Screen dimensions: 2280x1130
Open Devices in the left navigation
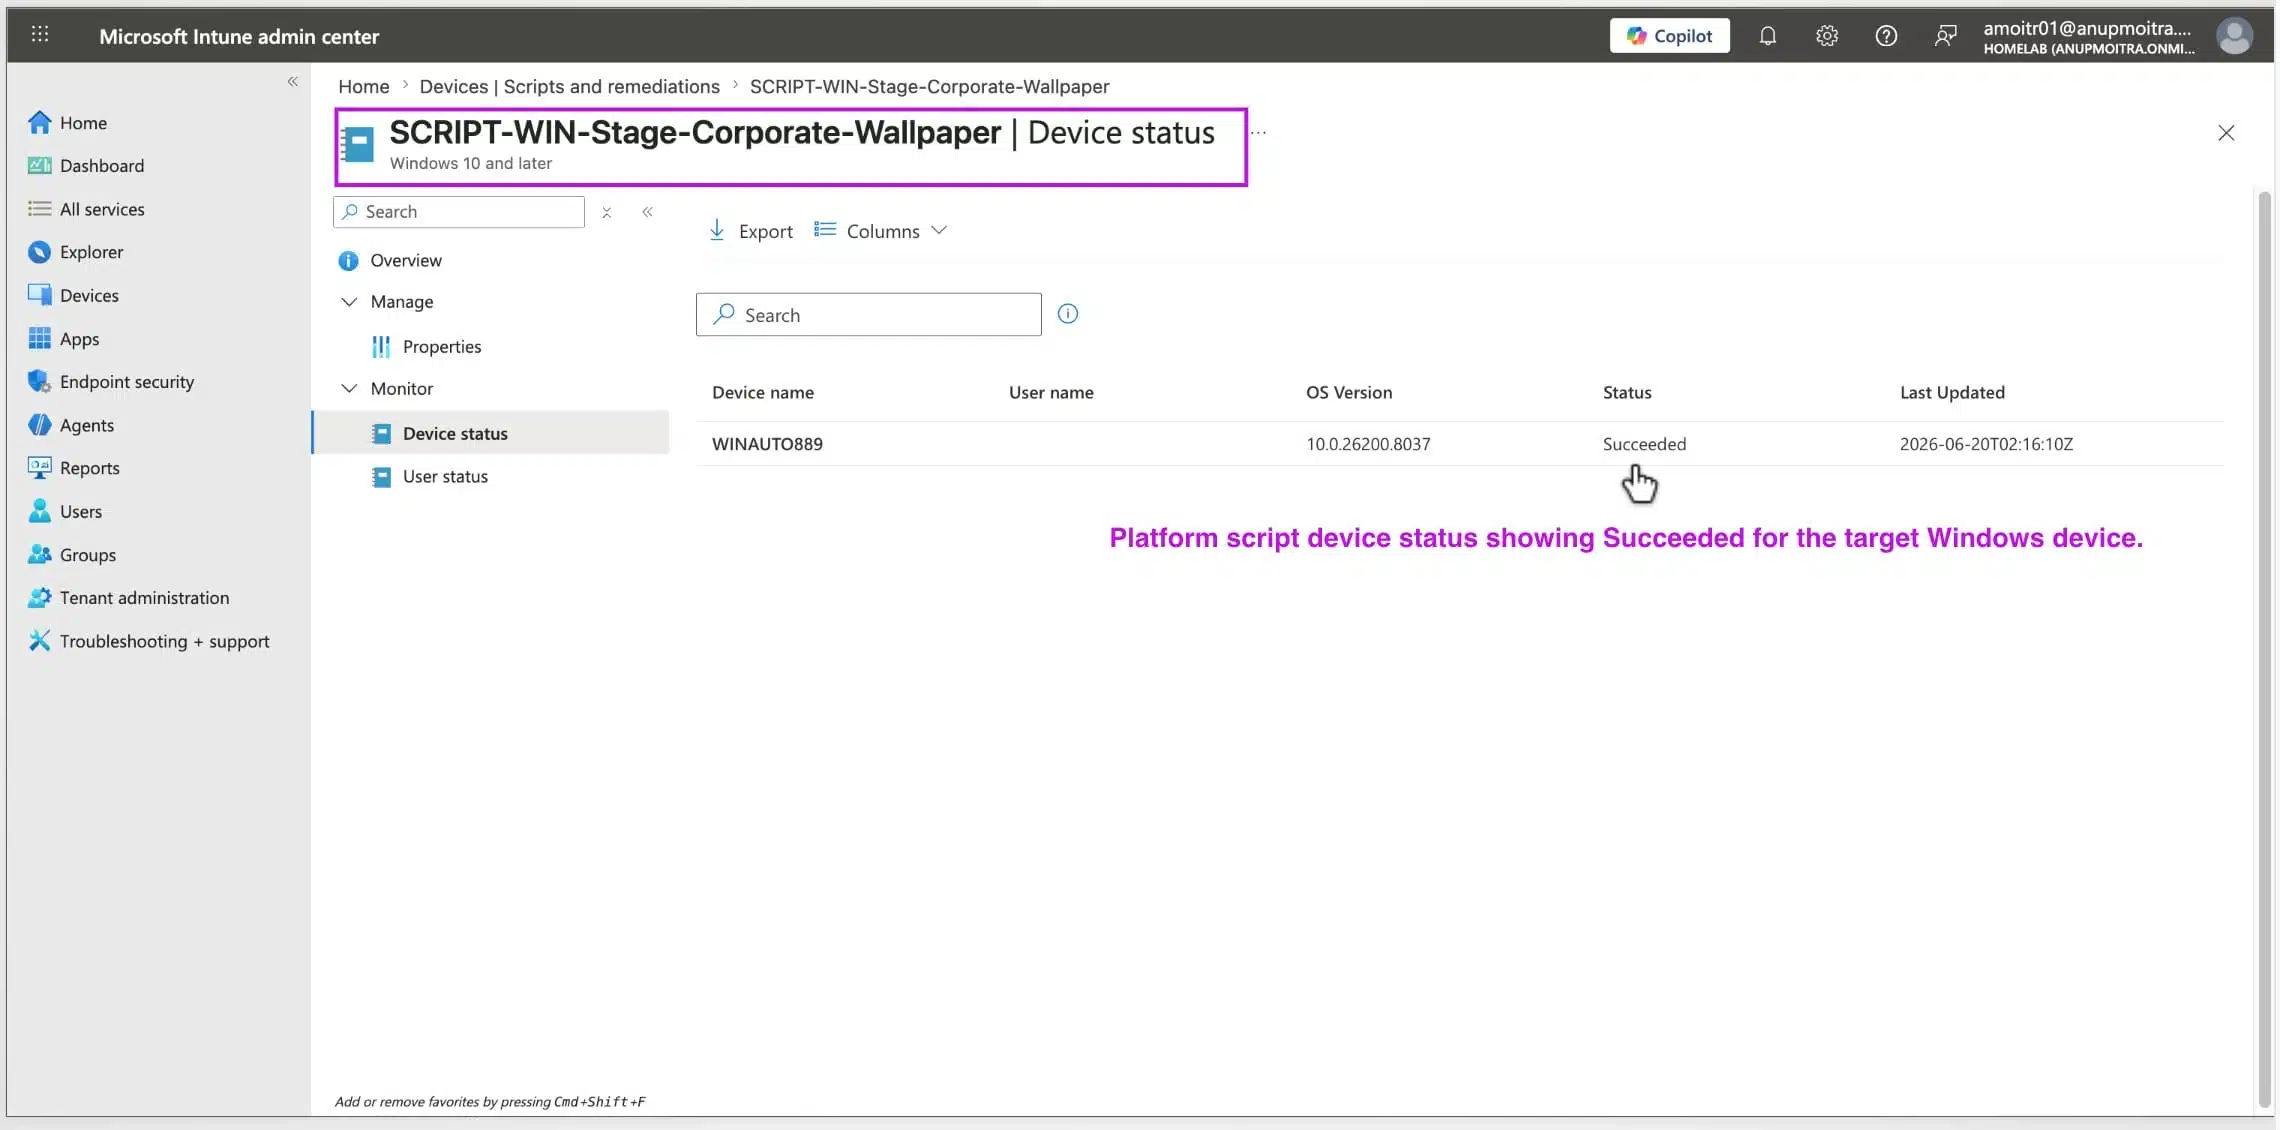(73, 296)
